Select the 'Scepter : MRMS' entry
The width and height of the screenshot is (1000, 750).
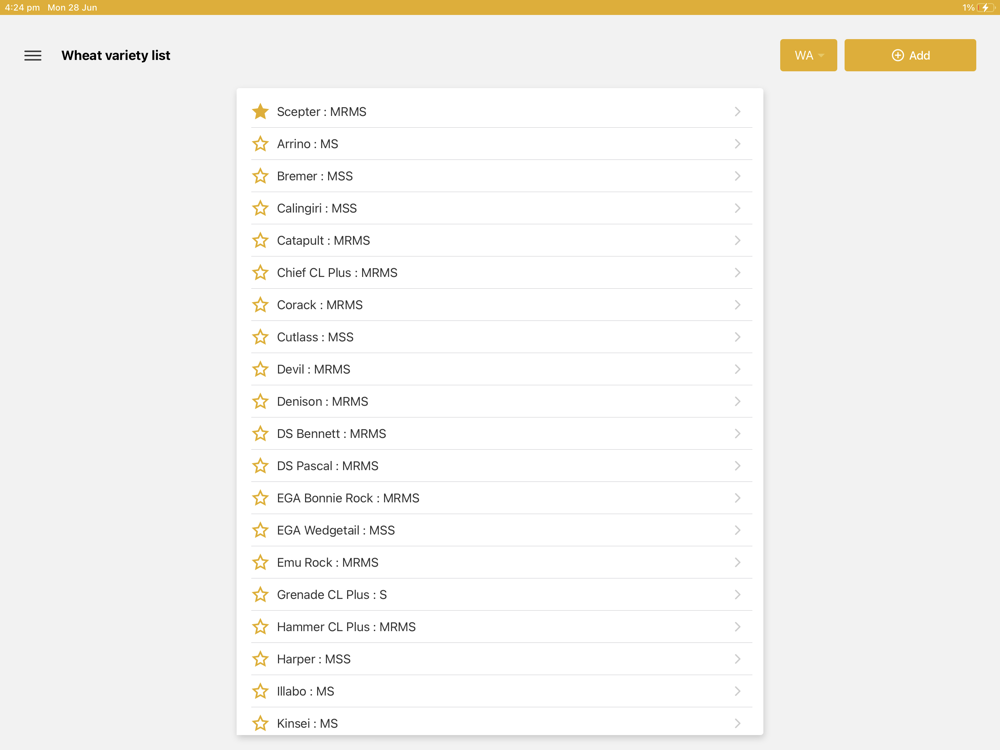point(321,112)
